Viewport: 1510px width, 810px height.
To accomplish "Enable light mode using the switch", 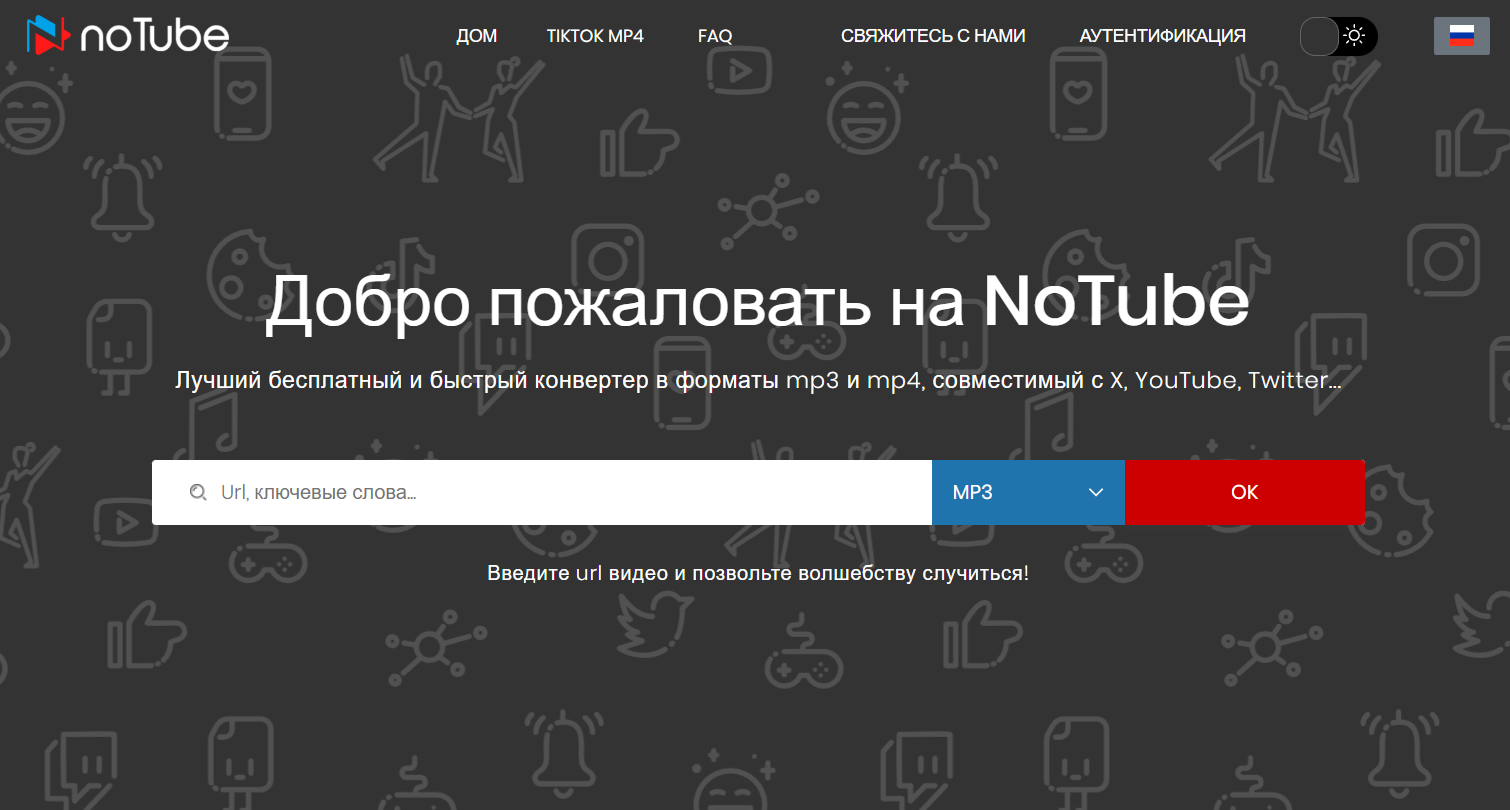I will coord(1338,35).
